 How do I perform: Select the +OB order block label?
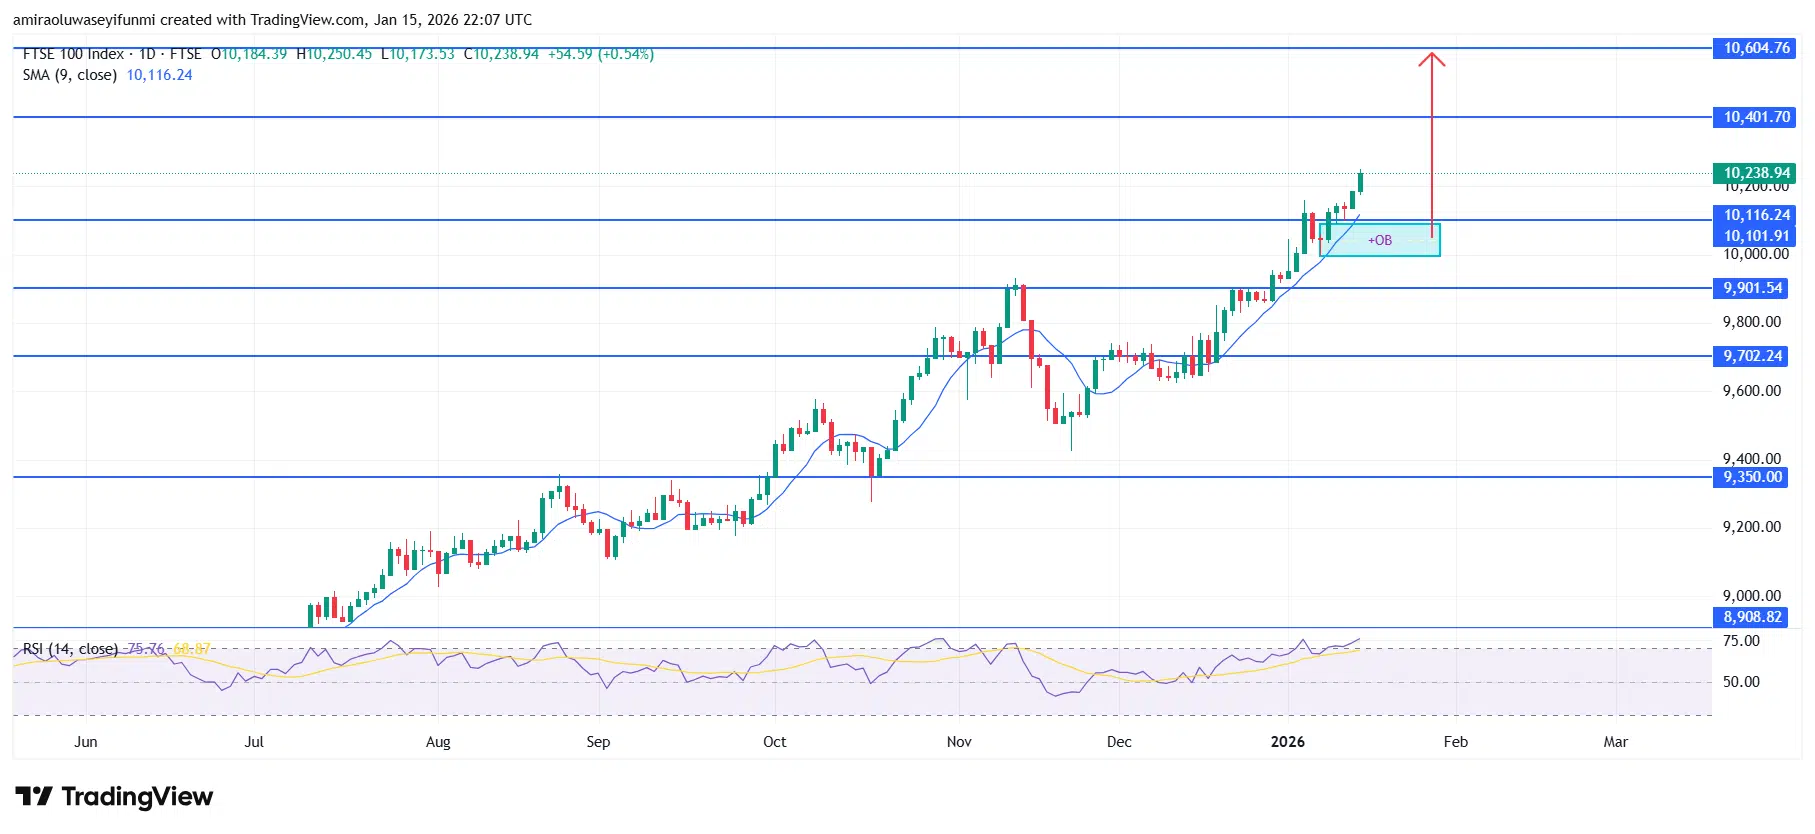pos(1380,240)
